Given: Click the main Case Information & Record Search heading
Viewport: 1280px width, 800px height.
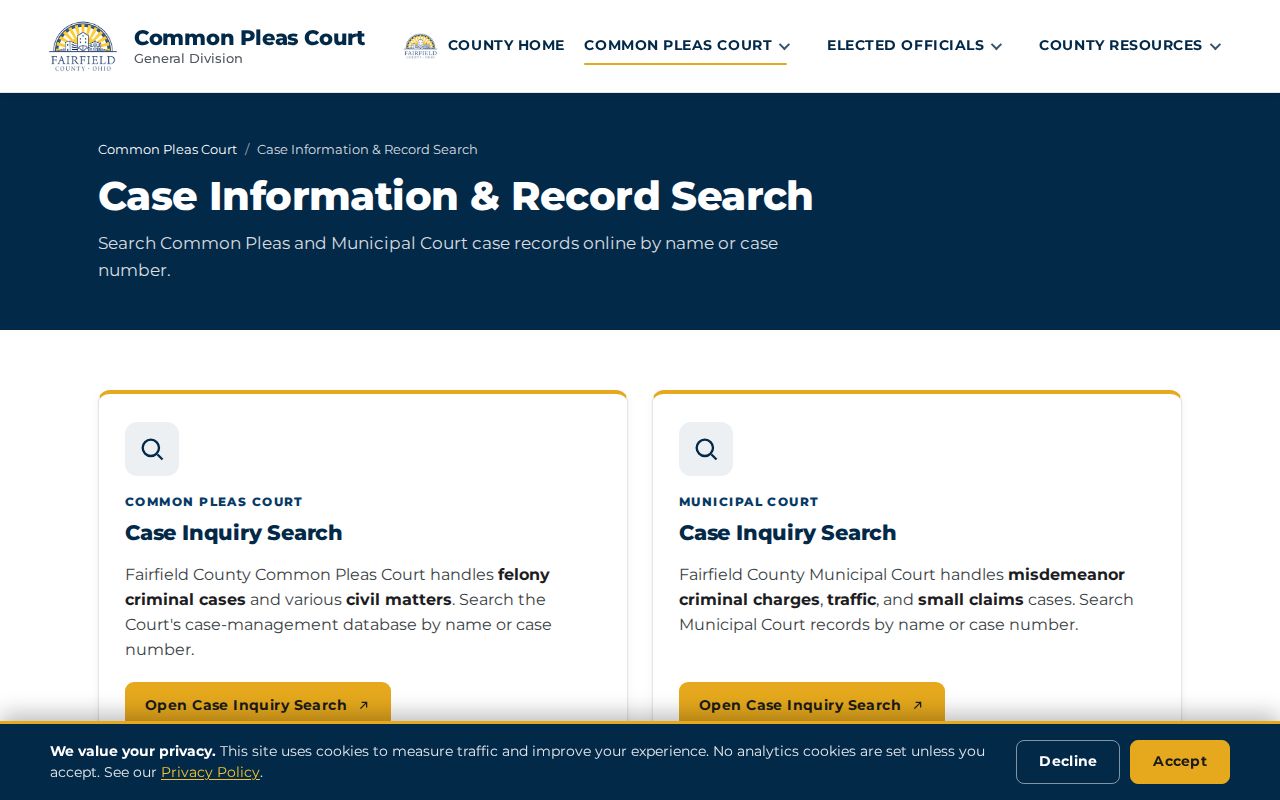Looking at the screenshot, I should [456, 196].
